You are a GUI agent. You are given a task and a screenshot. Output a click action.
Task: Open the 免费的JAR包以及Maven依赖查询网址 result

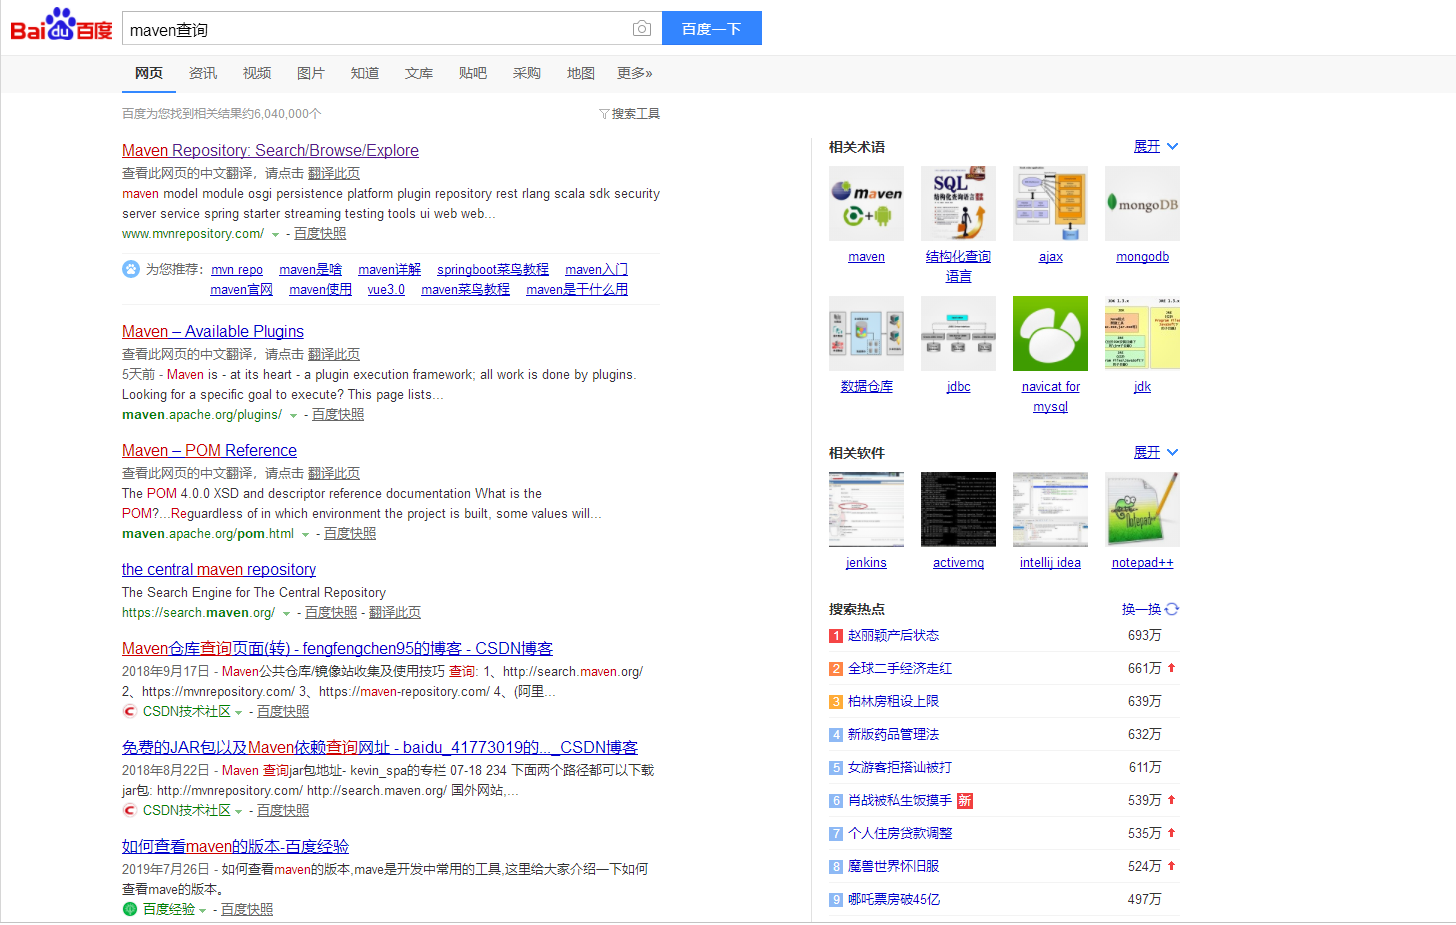point(380,747)
